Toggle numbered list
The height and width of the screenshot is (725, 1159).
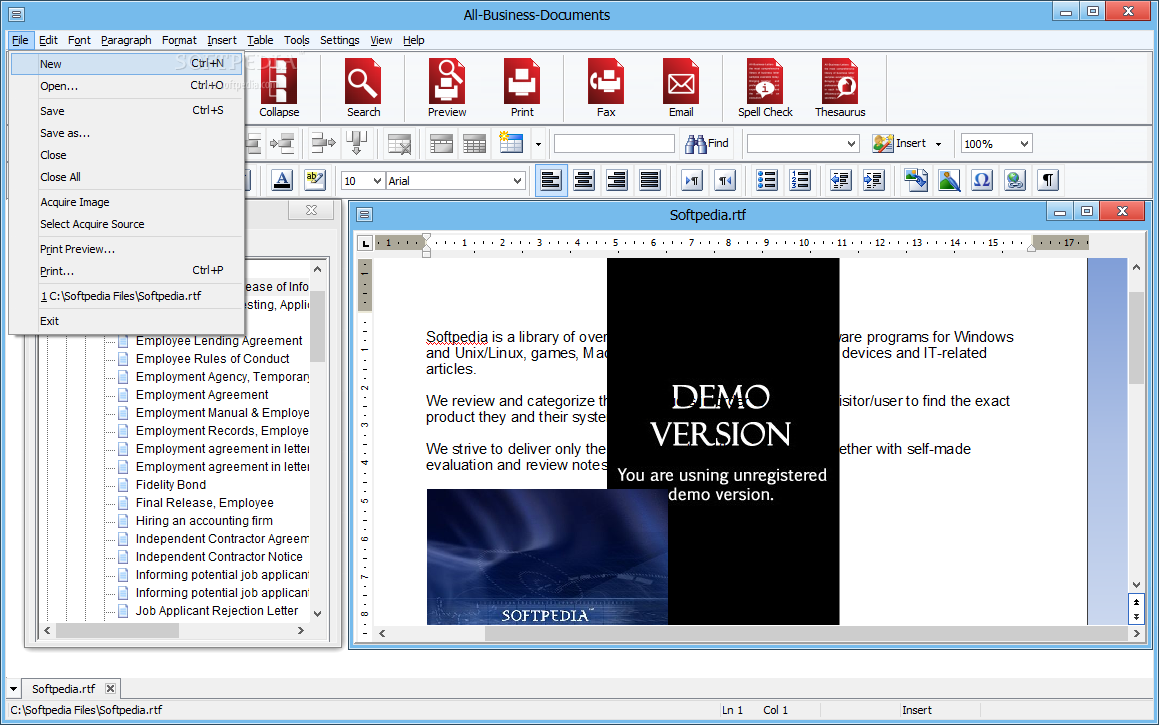point(800,180)
